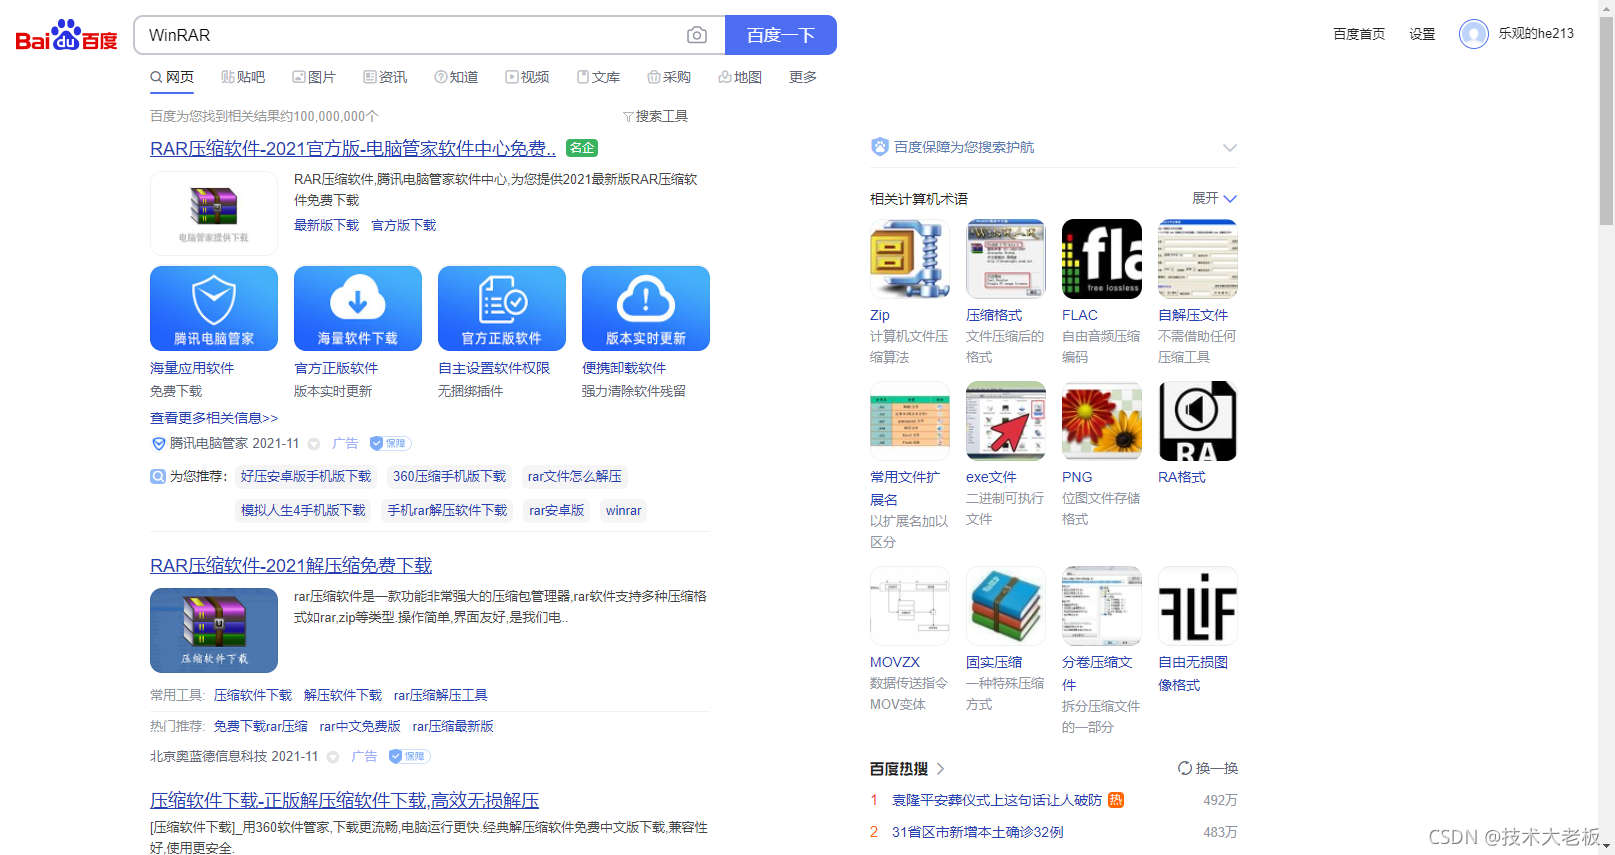
Task: Click the rar文件怎么解压 suggestion
Action: (x=575, y=476)
